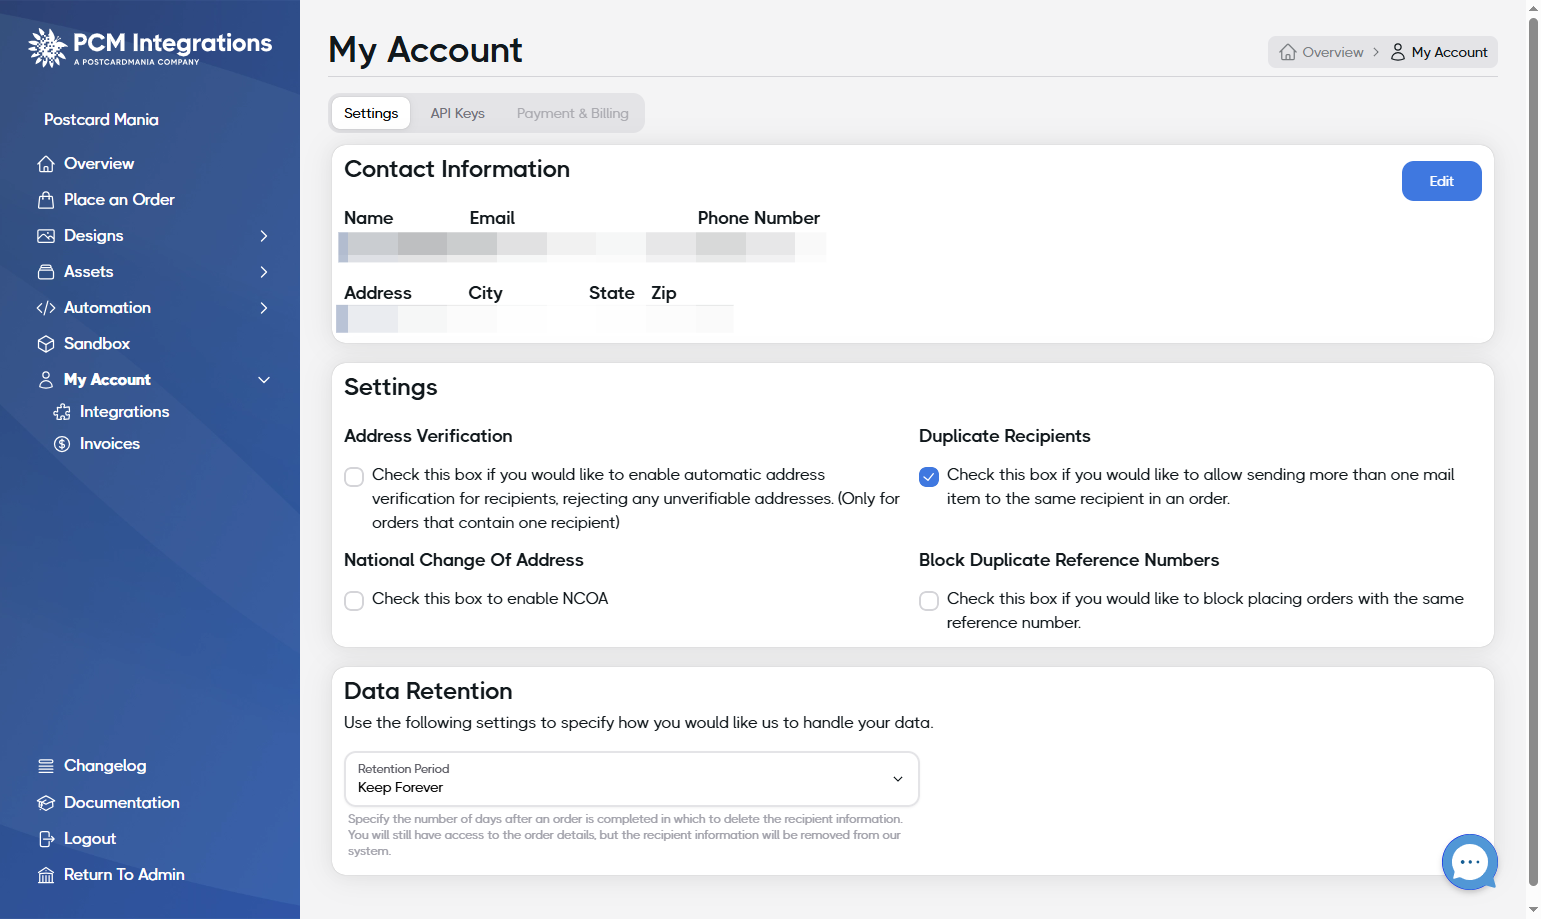The image size is (1541, 919).
Task: Switch to the Settings tab
Action: coord(371,113)
